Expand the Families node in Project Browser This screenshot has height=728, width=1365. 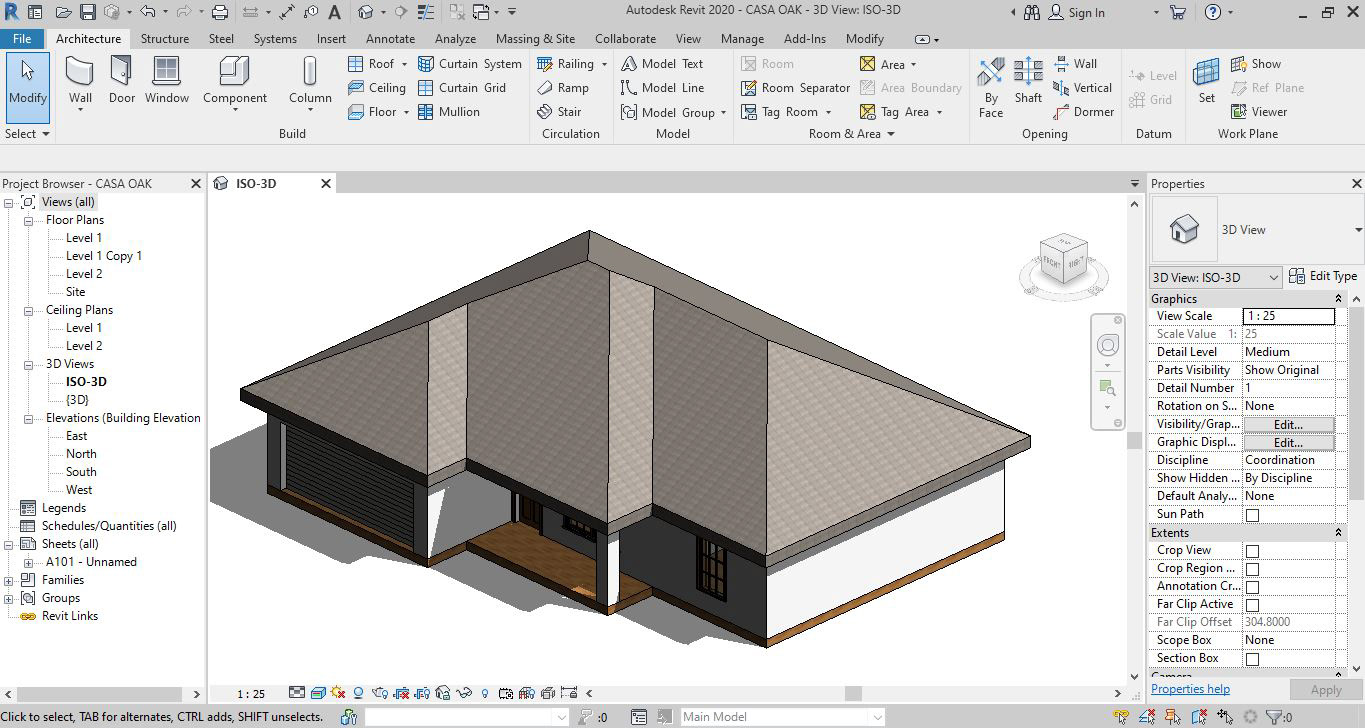pyautogui.click(x=9, y=580)
